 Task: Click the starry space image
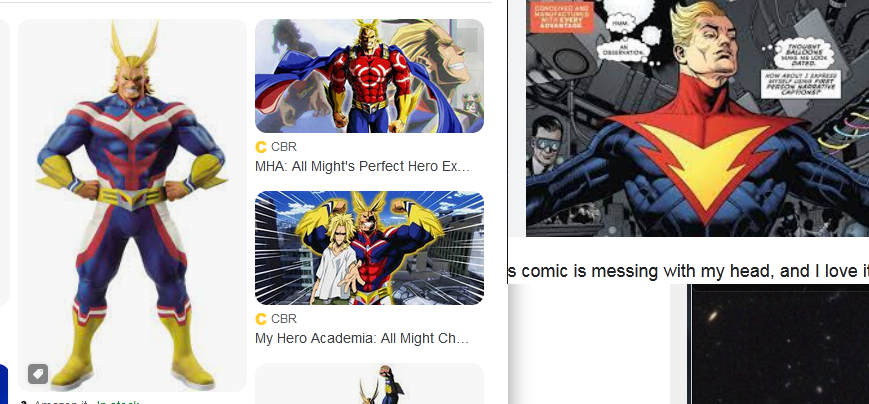[778, 344]
